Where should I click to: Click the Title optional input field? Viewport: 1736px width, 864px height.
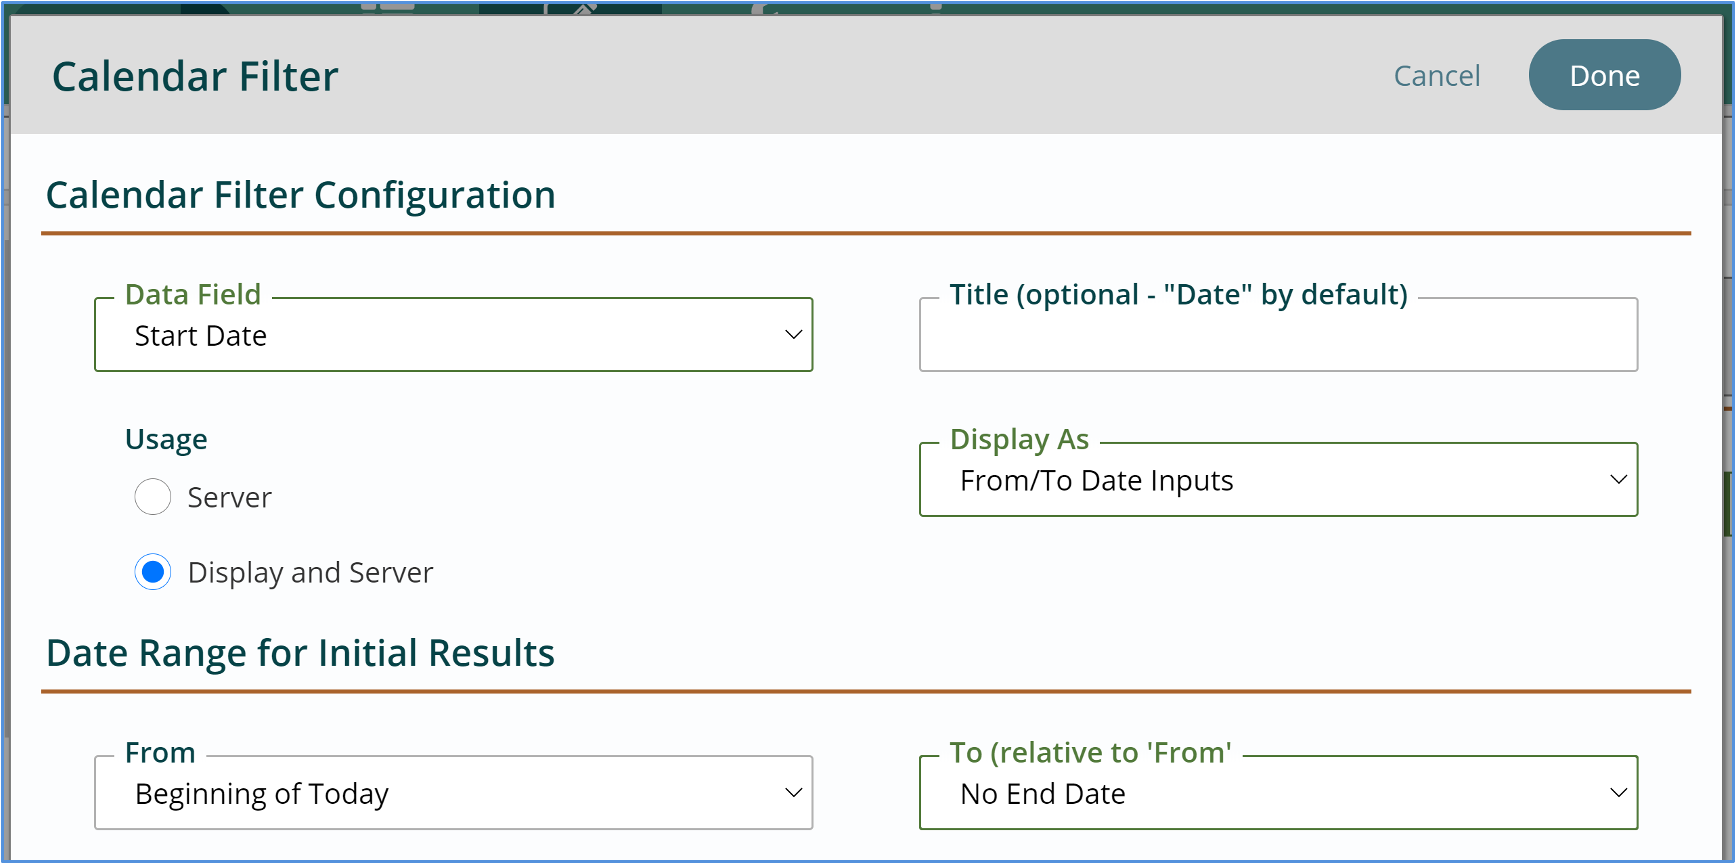point(1278,335)
